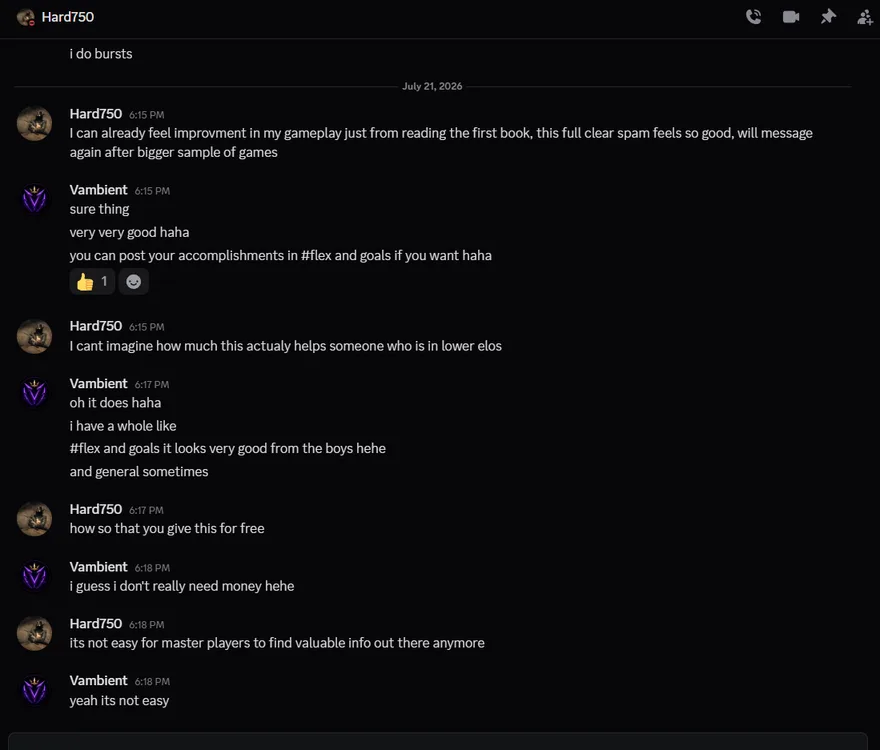Screen dimensions: 880x750
Task: Click 'i do bursts' message
Action: pyautogui.click(x=101, y=54)
